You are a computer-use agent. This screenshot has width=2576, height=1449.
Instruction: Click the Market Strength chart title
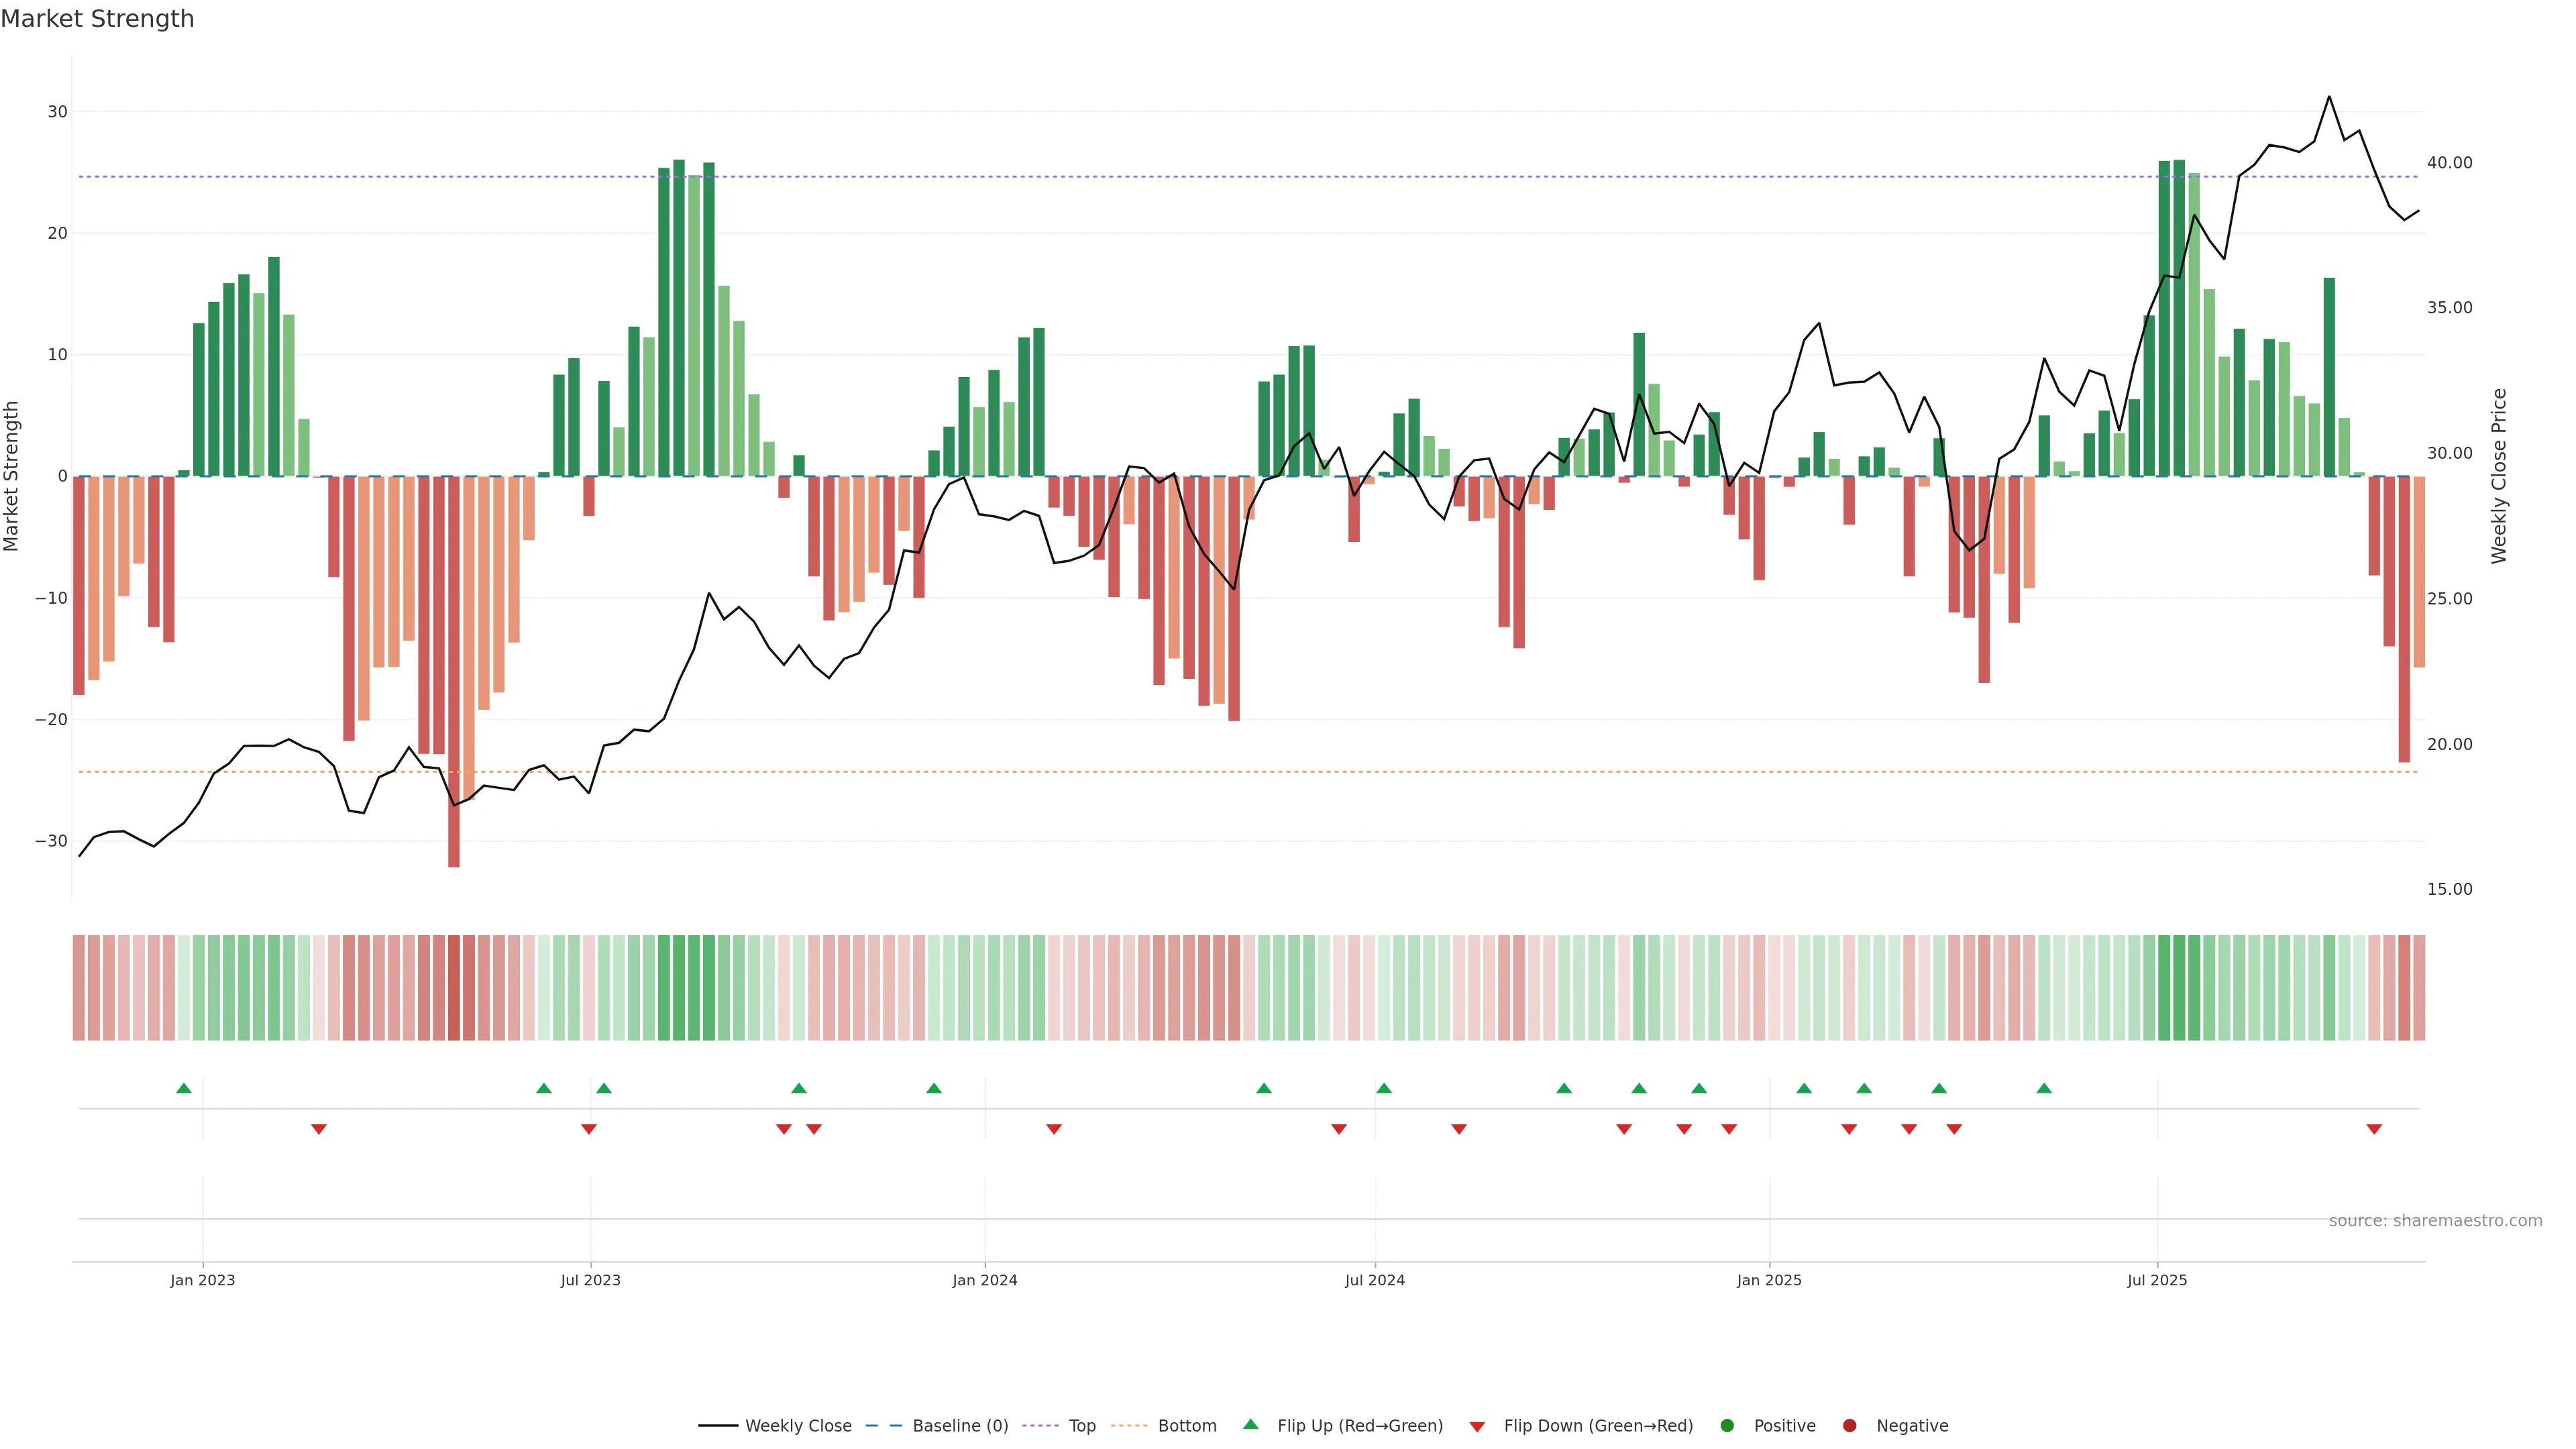coord(97,19)
